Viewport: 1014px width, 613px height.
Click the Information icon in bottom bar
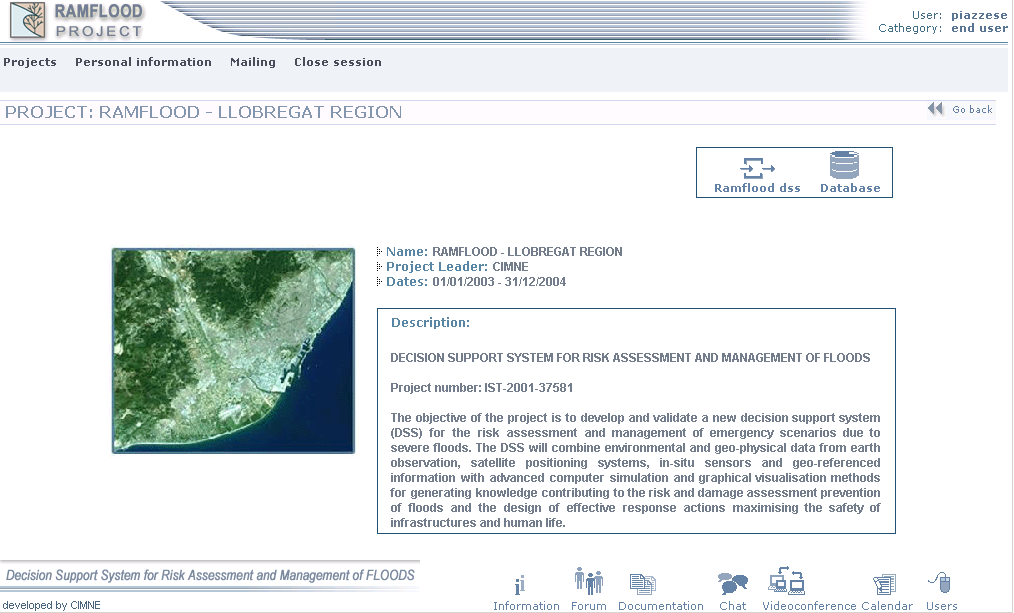[x=520, y=585]
